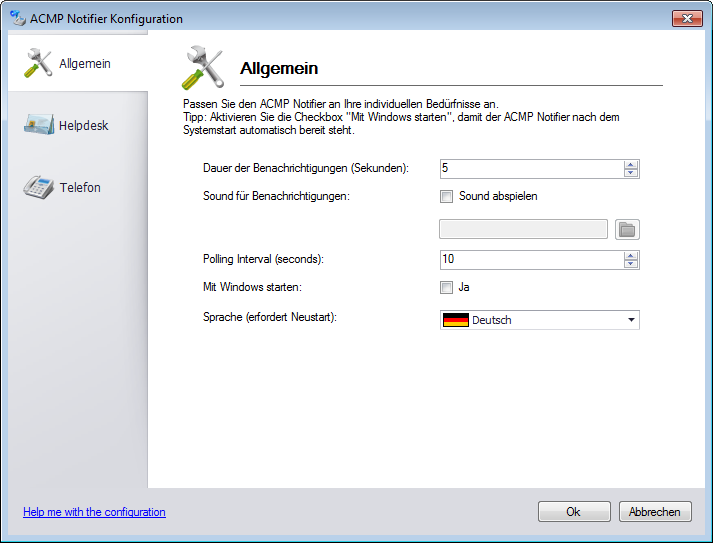The height and width of the screenshot is (543, 713).
Task: Click the Helpdesk sidebar icon
Action: [x=37, y=126]
